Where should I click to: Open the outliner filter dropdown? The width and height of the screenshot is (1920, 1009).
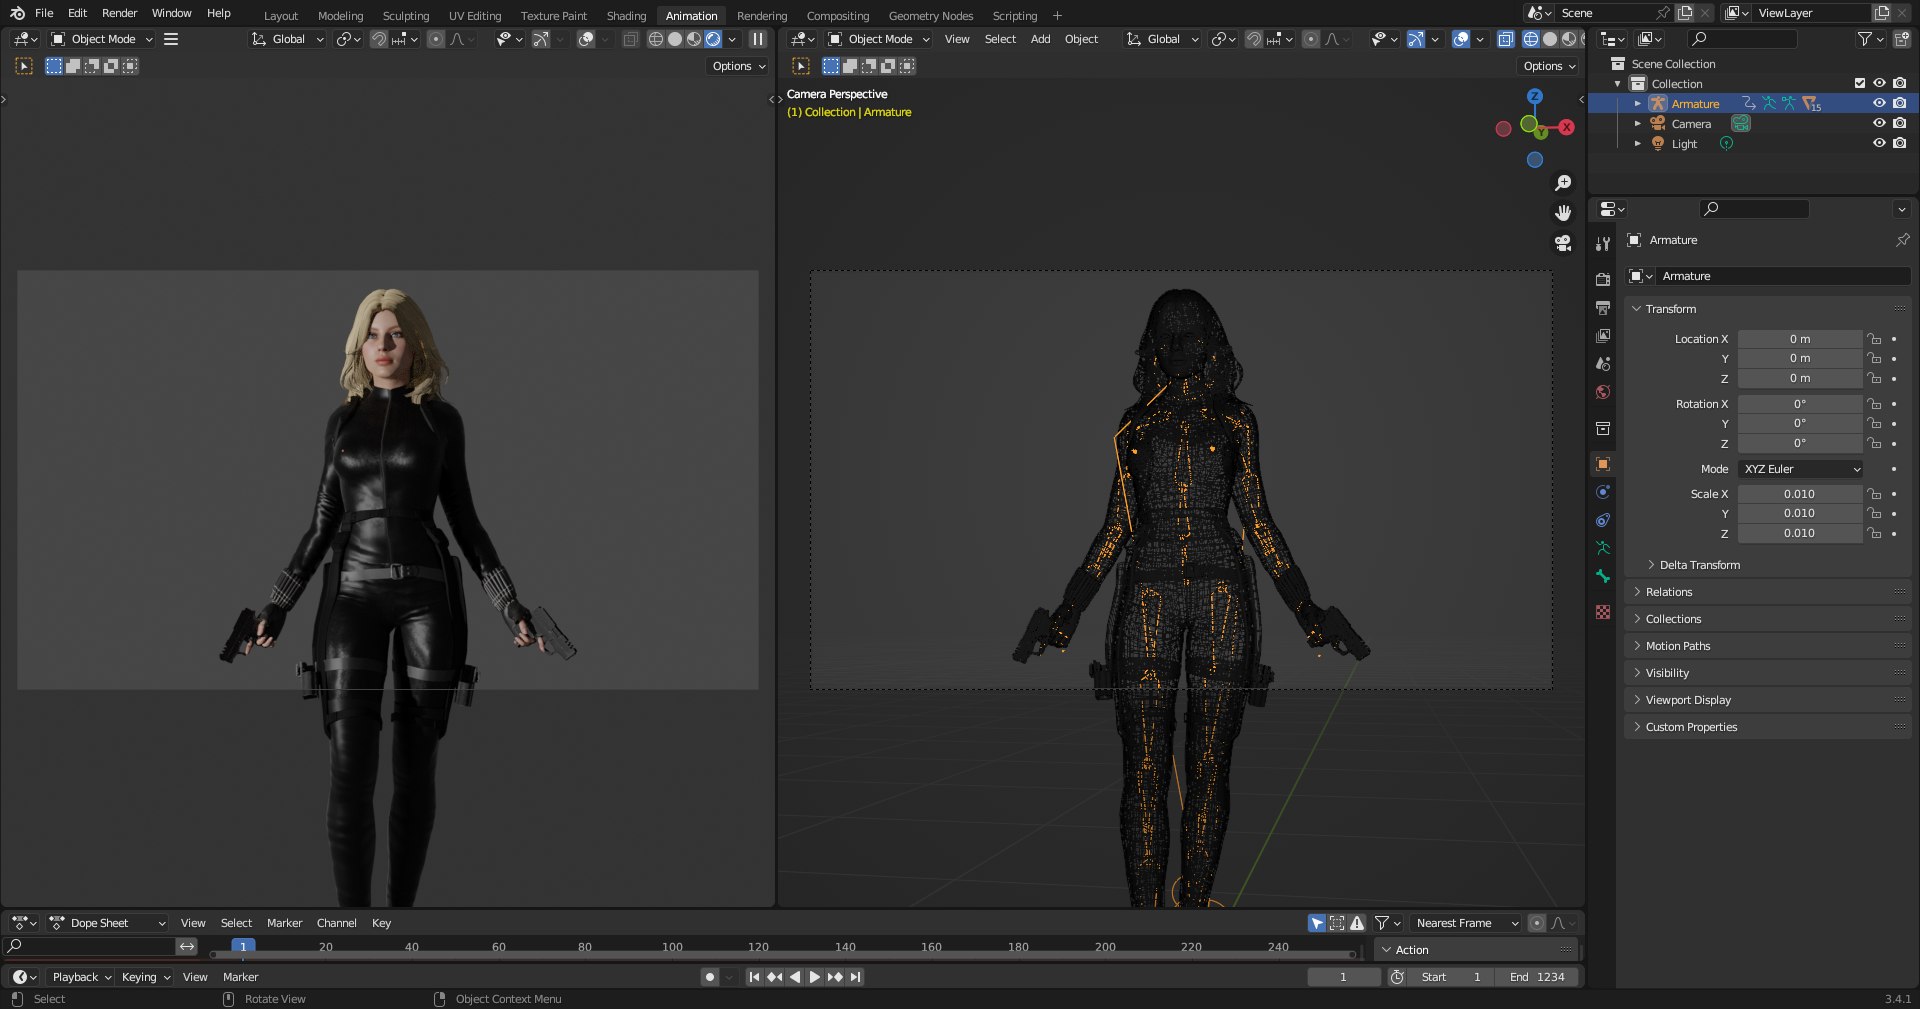pyautogui.click(x=1870, y=39)
